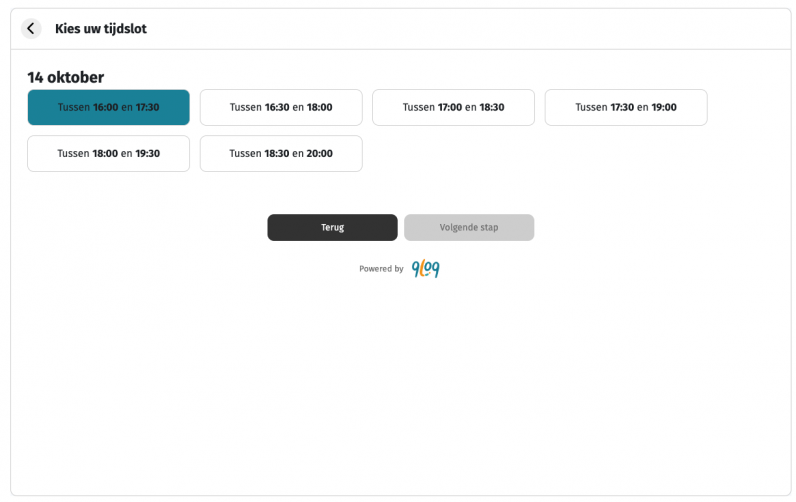Screen dimensions: 796x502
Task: Click the 'Tussen' word in the 17:00 slot
Action: pyautogui.click(x=418, y=107)
